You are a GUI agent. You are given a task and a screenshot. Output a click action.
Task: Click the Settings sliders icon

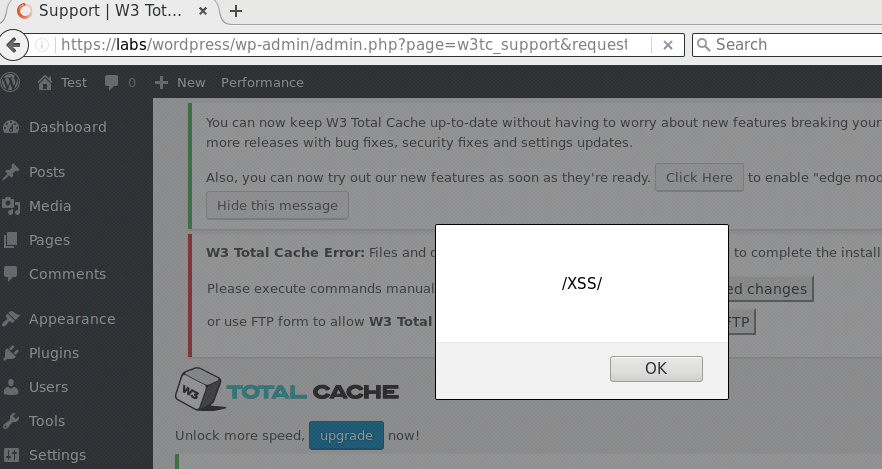pos(11,454)
